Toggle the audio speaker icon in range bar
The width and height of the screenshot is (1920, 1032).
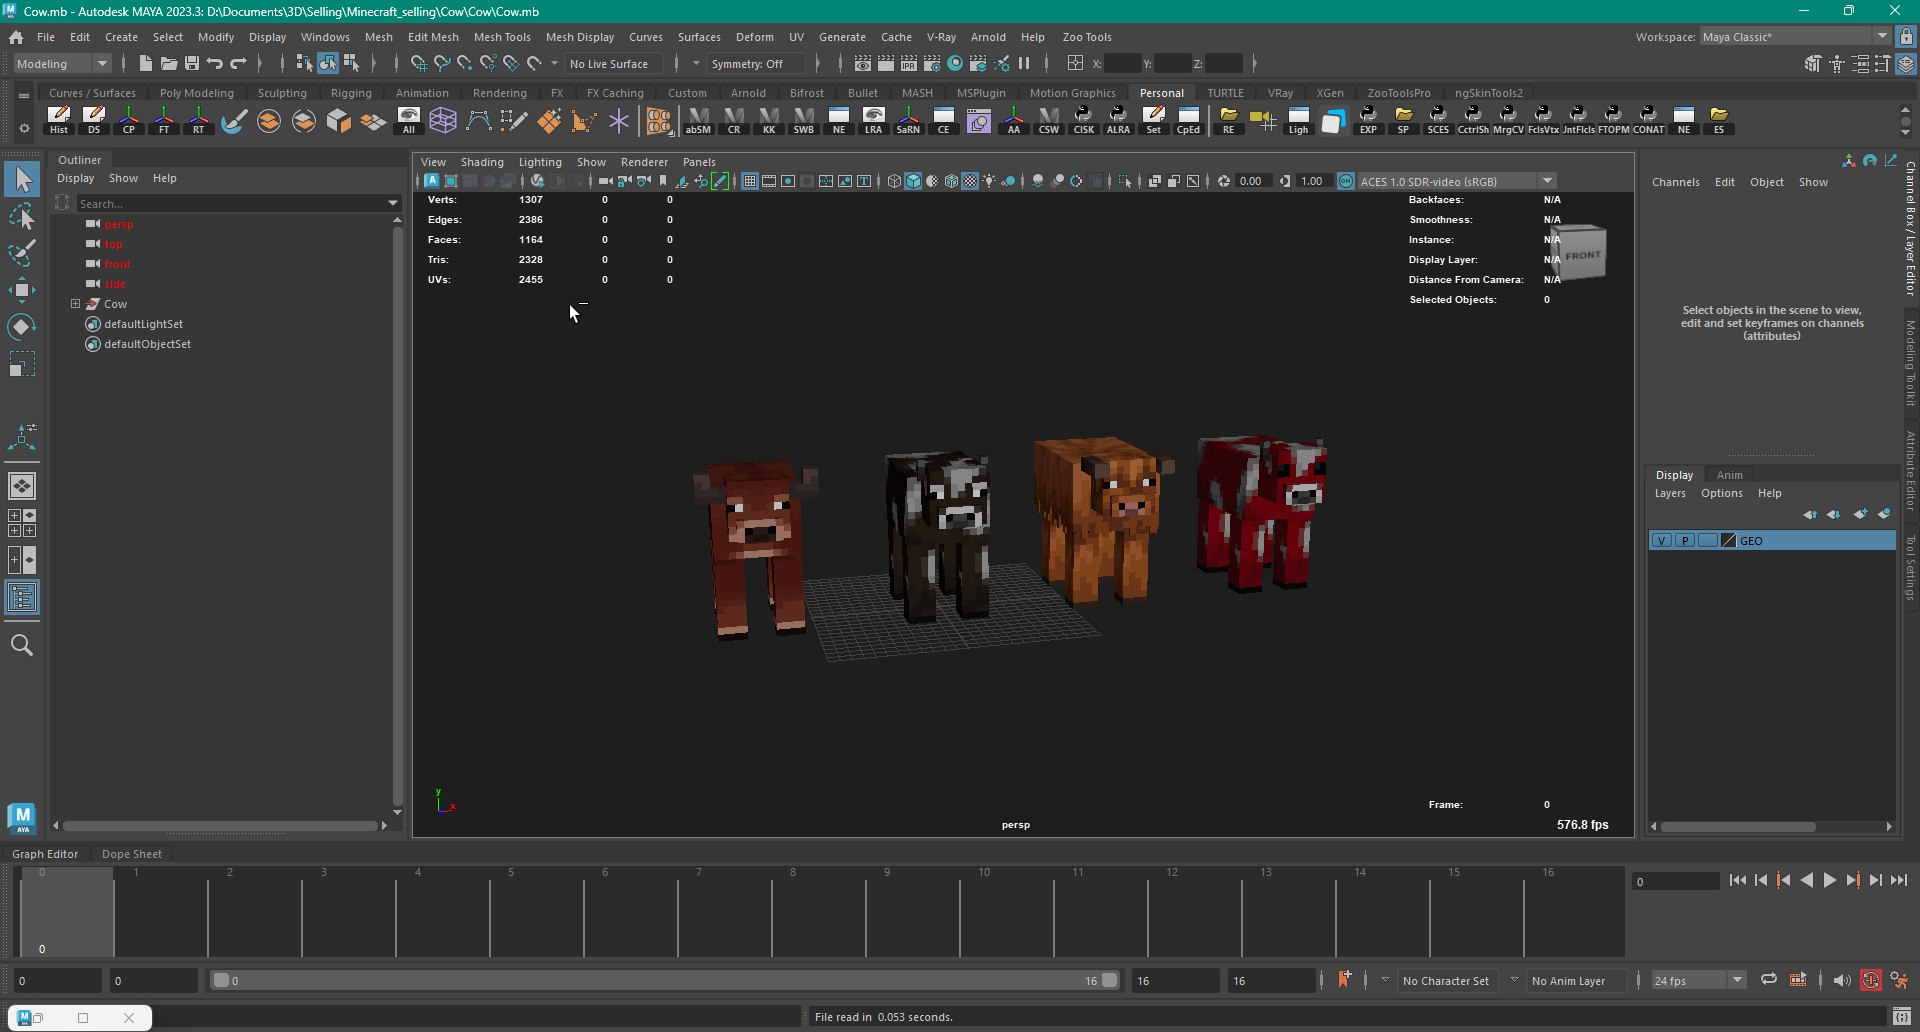click(x=1842, y=980)
